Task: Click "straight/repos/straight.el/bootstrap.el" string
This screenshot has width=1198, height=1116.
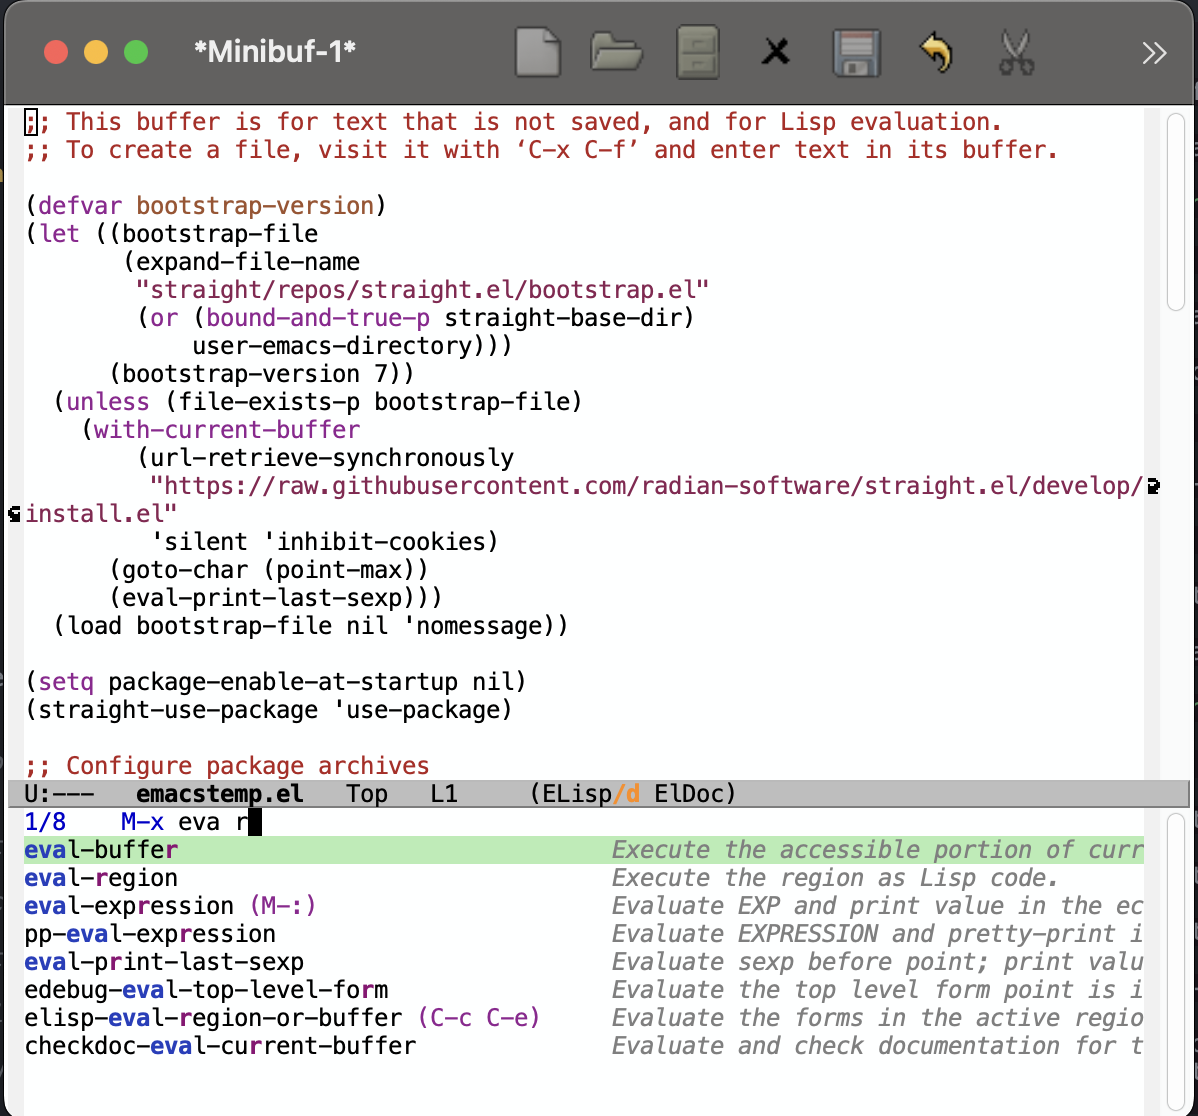Action: 423,290
